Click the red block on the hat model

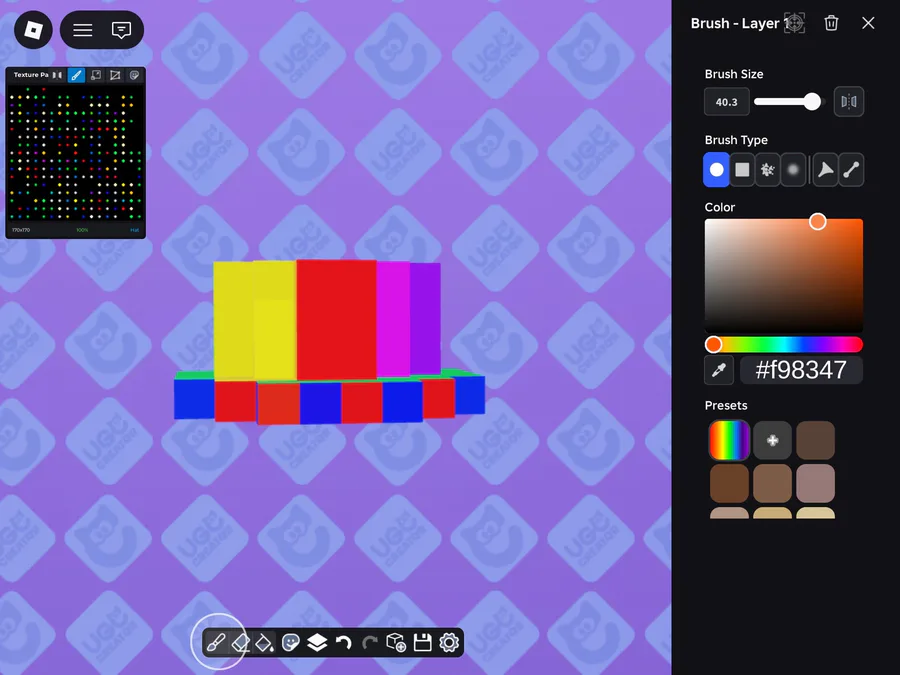[336, 319]
